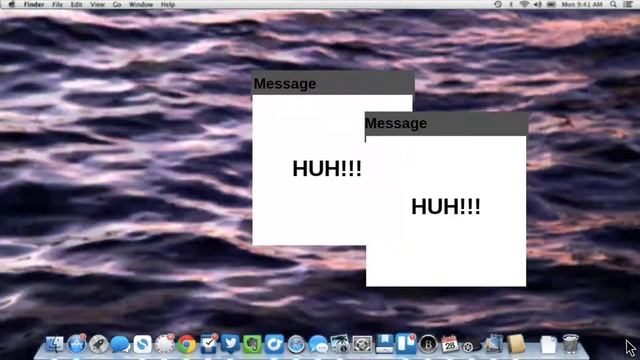The image size is (640, 360).
Task: Click the front Message window title bar
Action: (x=447, y=124)
